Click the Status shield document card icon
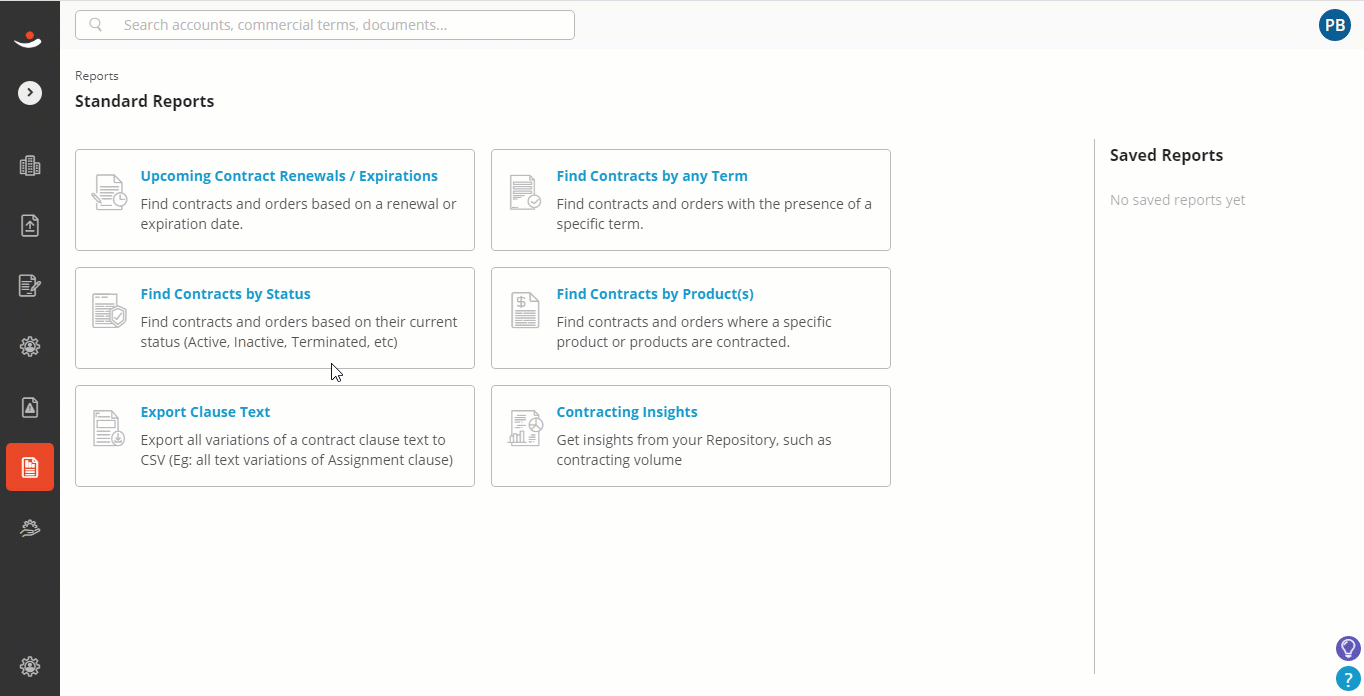The image size is (1364, 696). 109,310
